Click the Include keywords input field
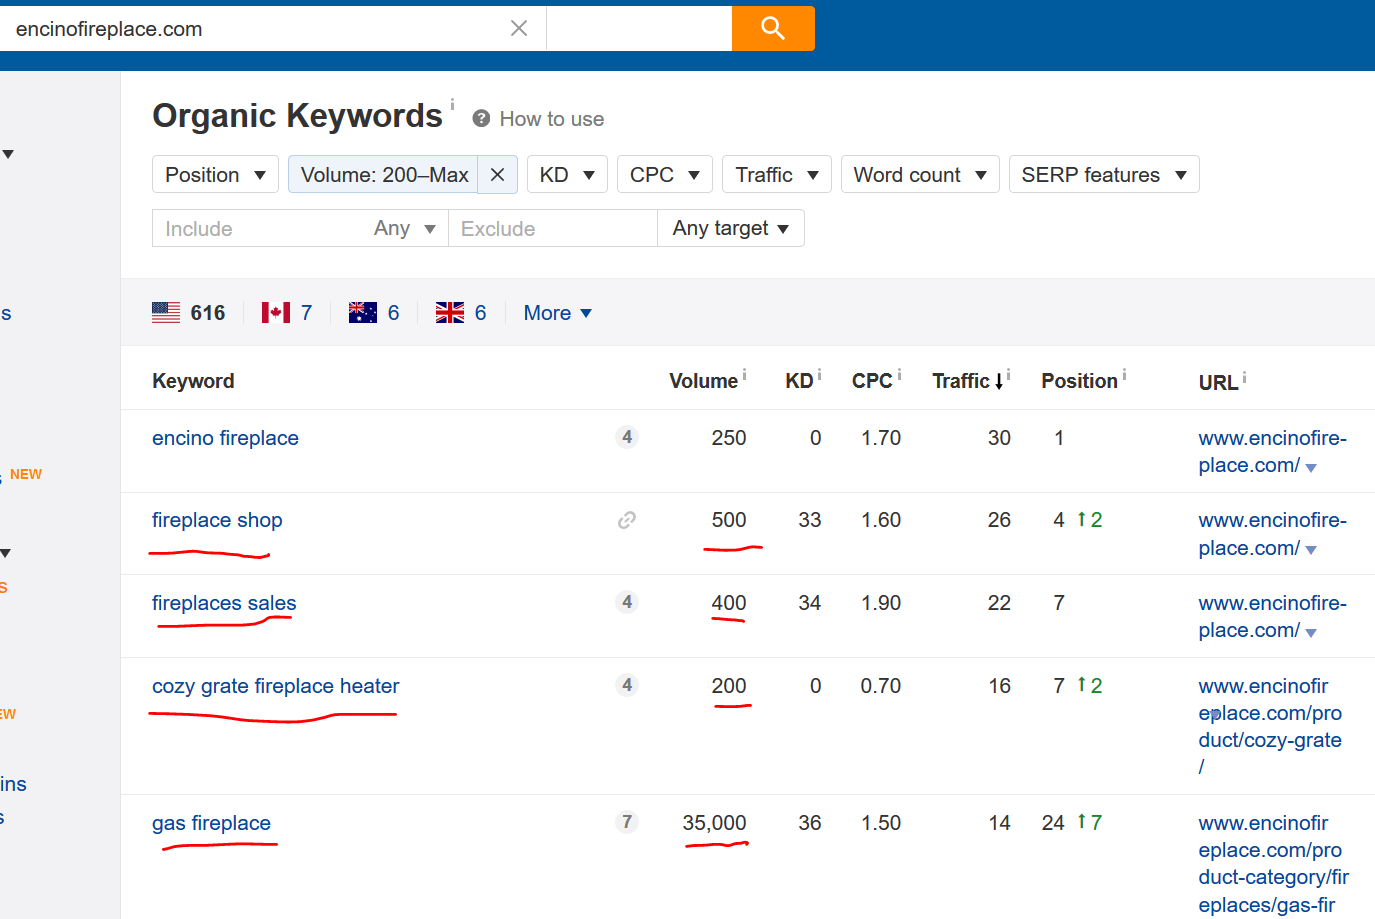Screen dimensions: 1375x919 [x=260, y=228]
